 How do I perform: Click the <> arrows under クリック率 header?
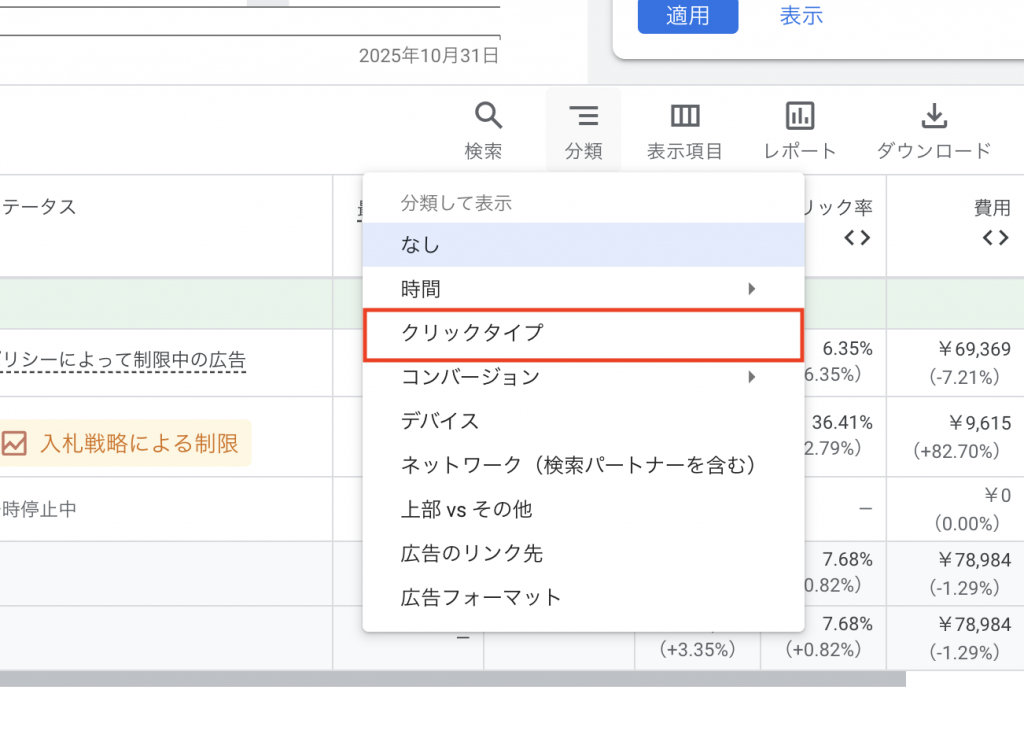[857, 238]
